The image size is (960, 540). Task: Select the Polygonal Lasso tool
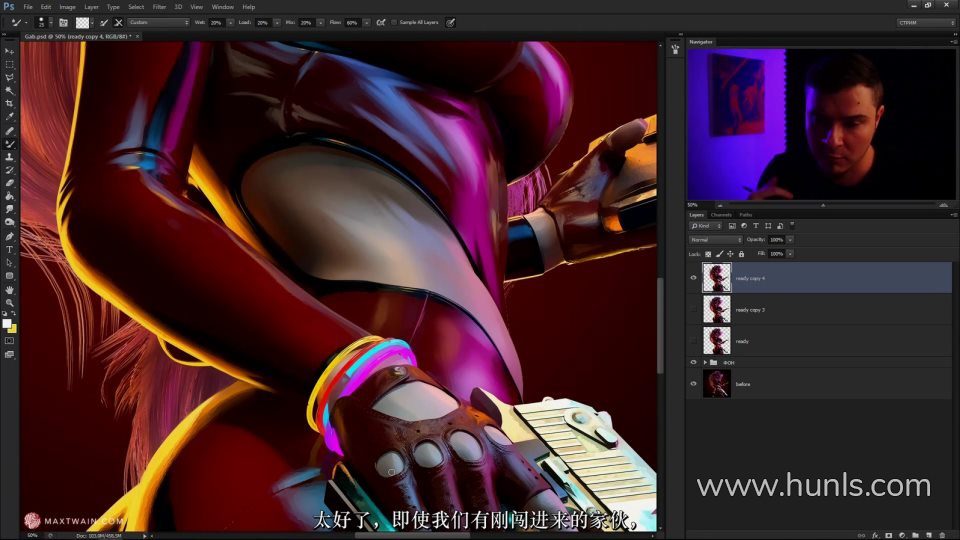click(9, 78)
